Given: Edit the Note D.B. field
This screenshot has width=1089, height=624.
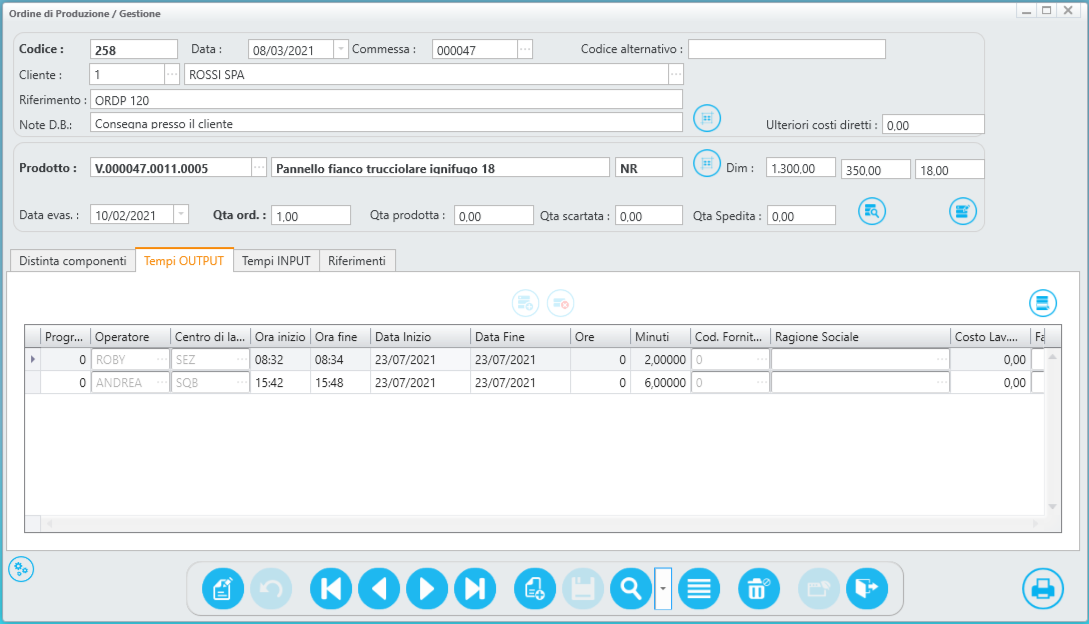Looking at the screenshot, I should (386, 123).
